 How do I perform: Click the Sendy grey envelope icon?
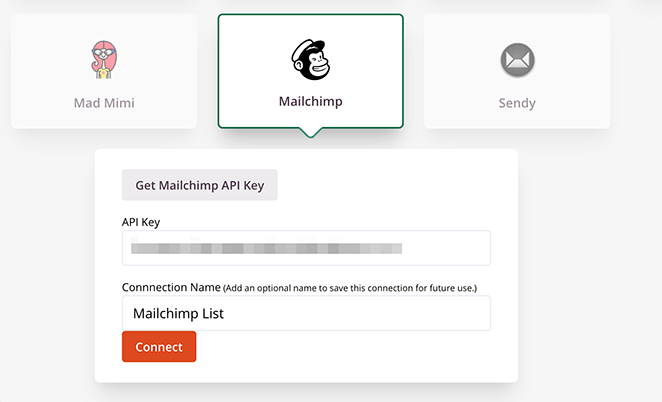tap(518, 60)
